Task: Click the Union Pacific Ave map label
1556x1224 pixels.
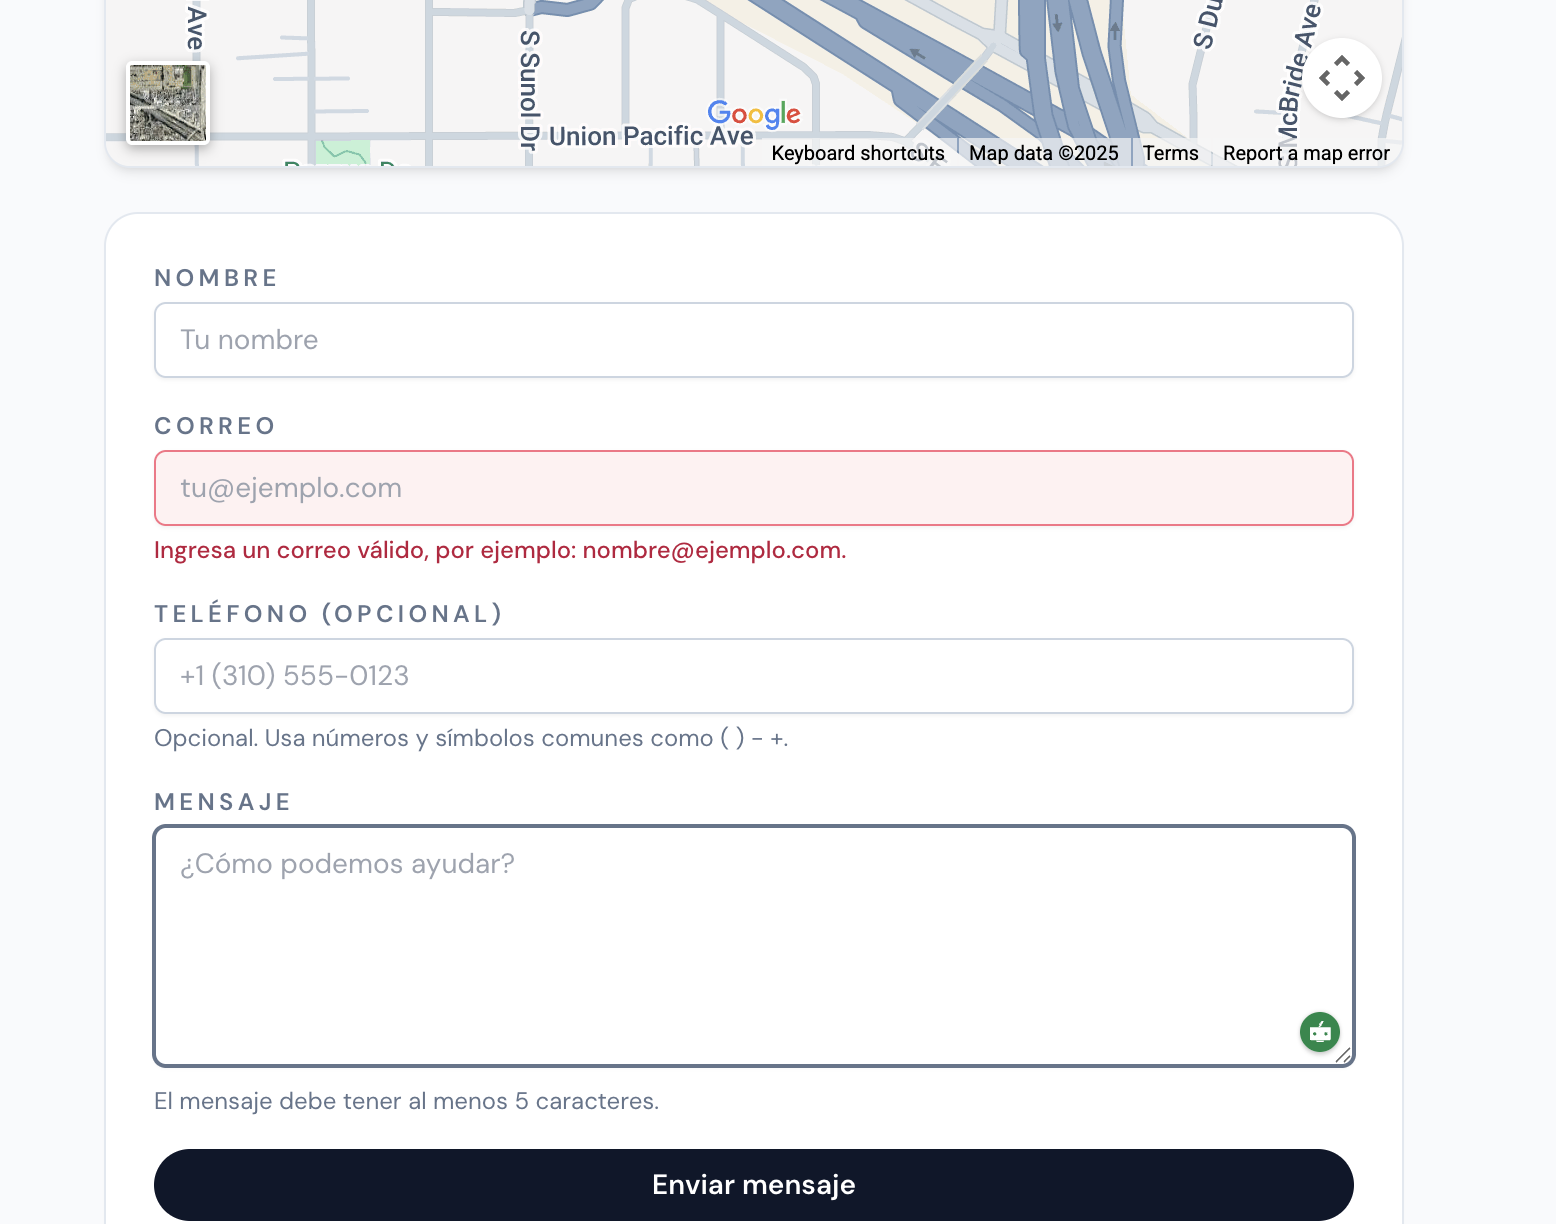Action: (x=650, y=135)
